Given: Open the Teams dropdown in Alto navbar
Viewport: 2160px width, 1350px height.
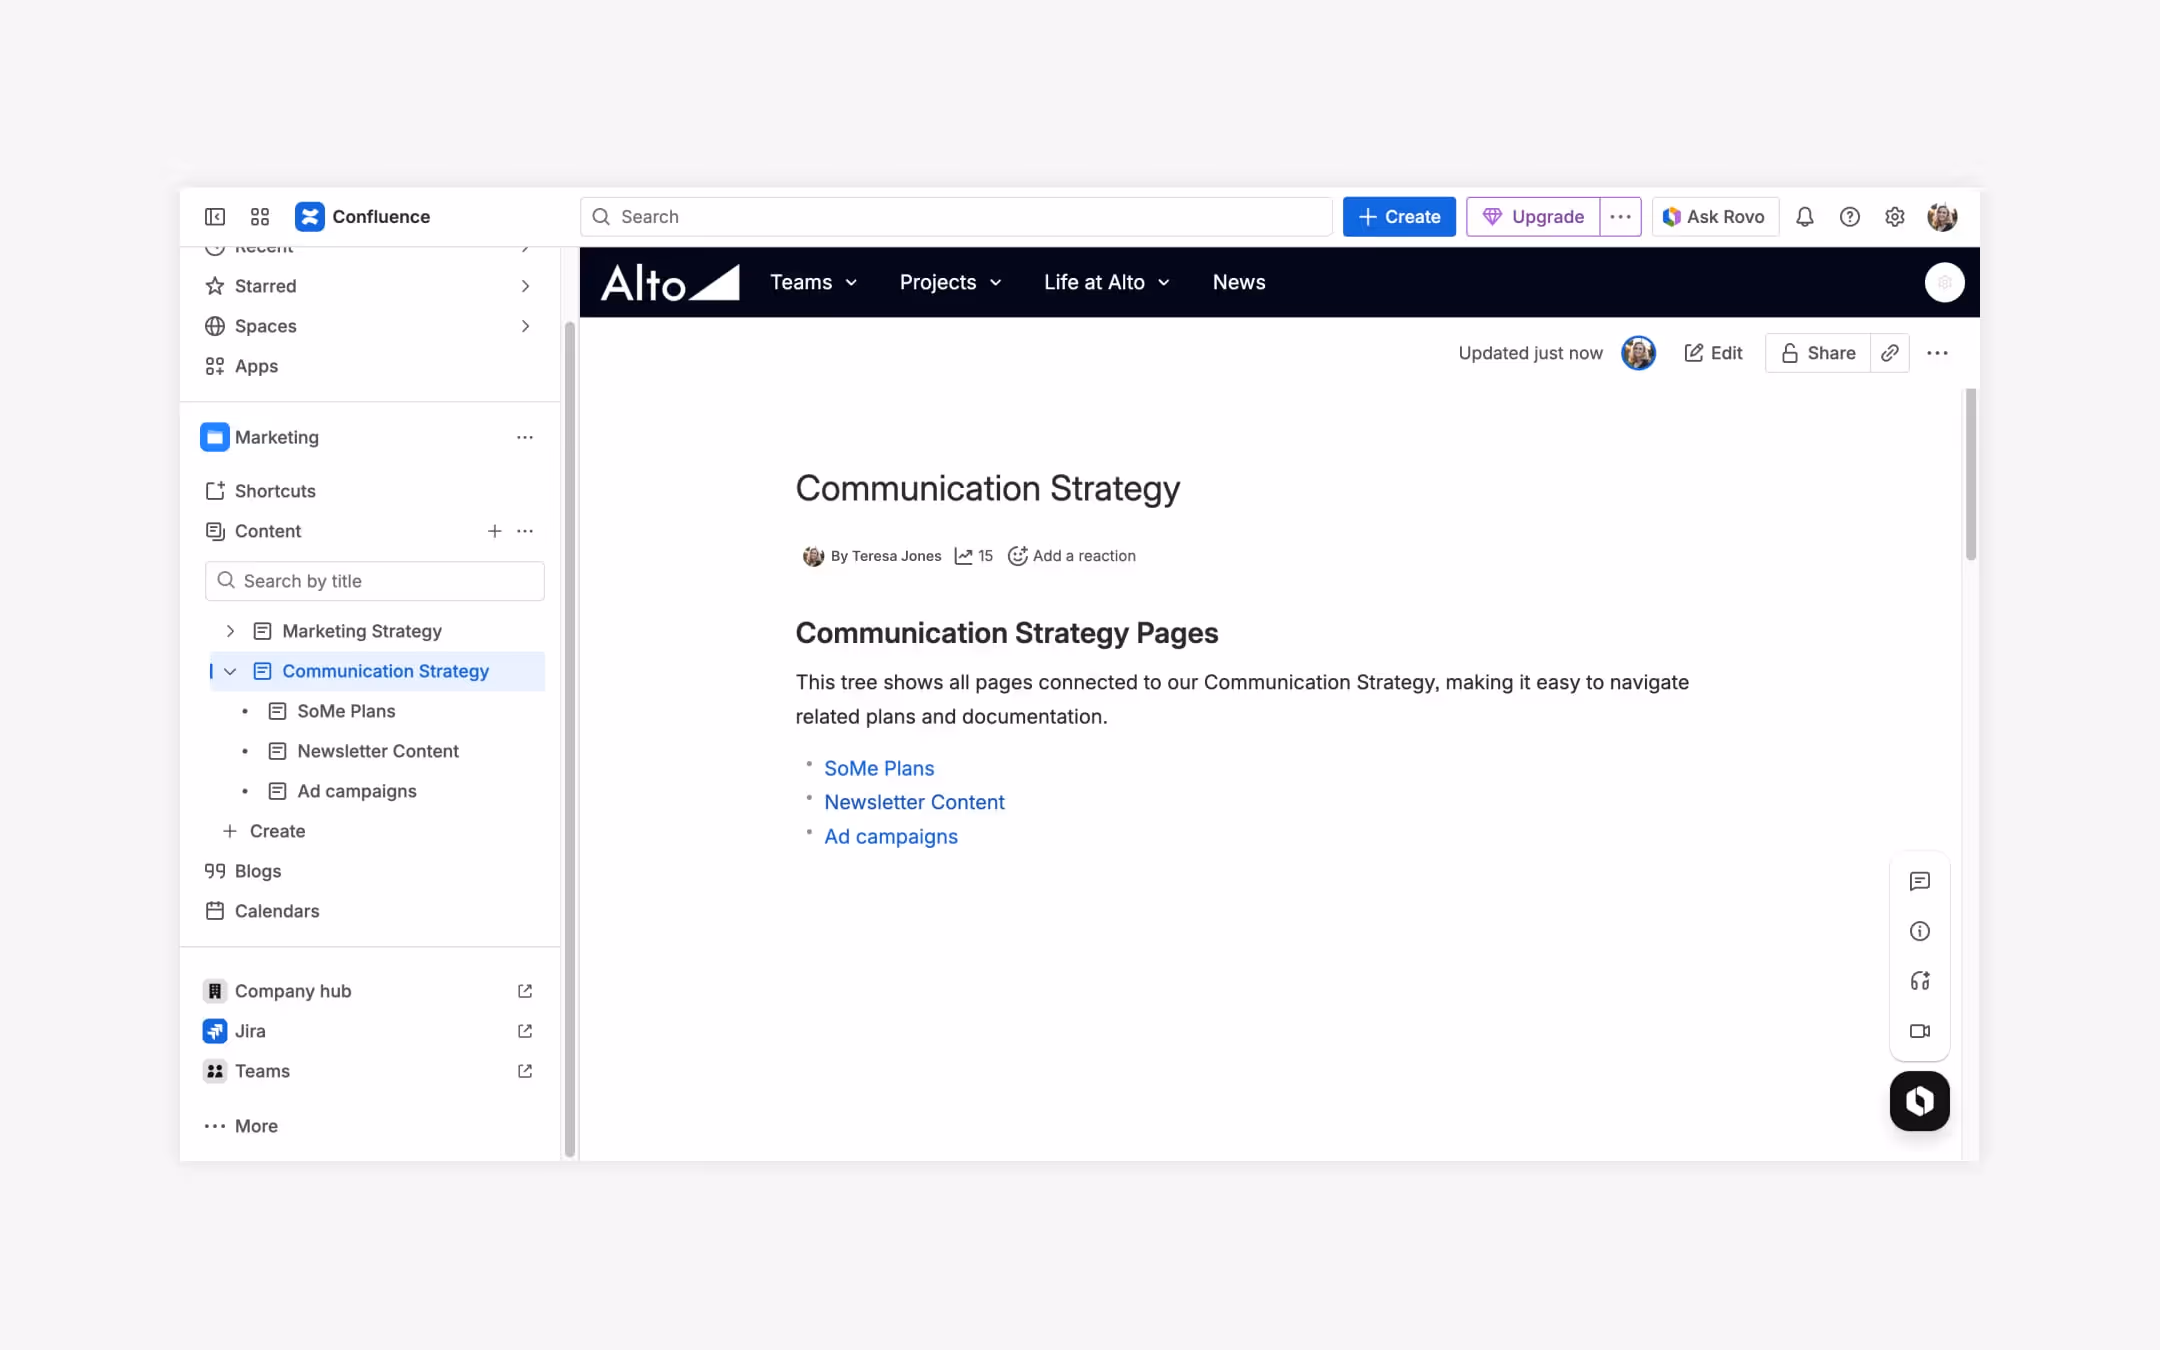Looking at the screenshot, I should click(813, 282).
